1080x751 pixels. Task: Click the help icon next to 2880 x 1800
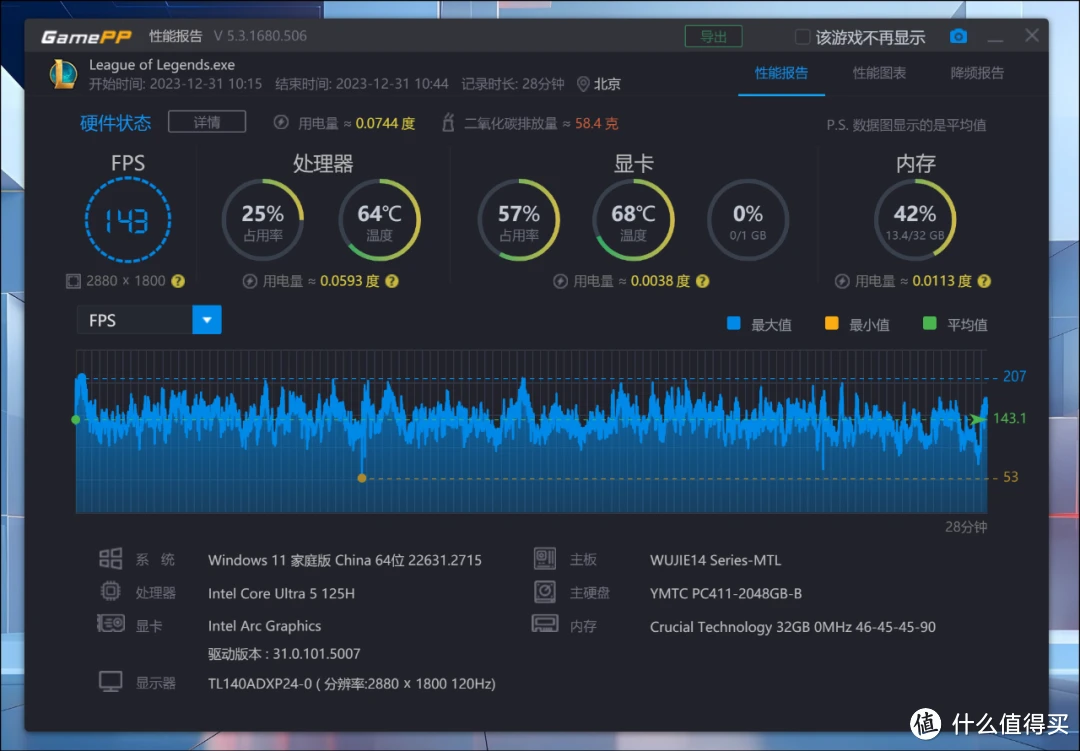tap(178, 281)
